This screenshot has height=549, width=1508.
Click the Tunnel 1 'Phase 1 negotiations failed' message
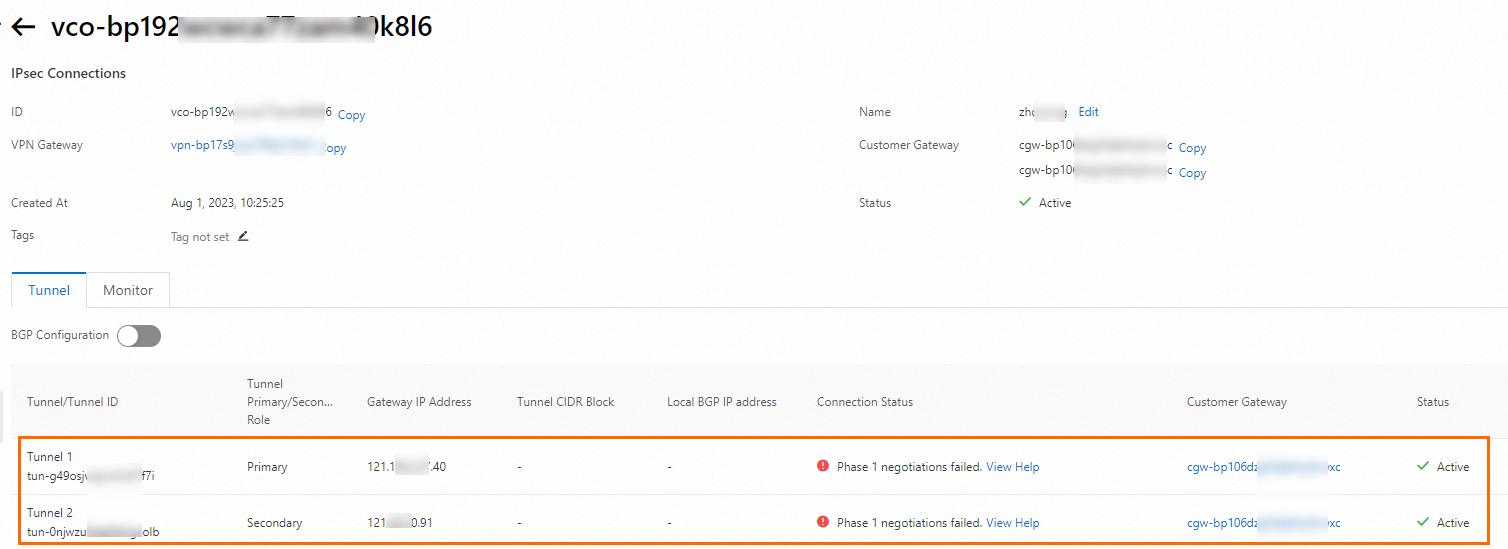(909, 467)
